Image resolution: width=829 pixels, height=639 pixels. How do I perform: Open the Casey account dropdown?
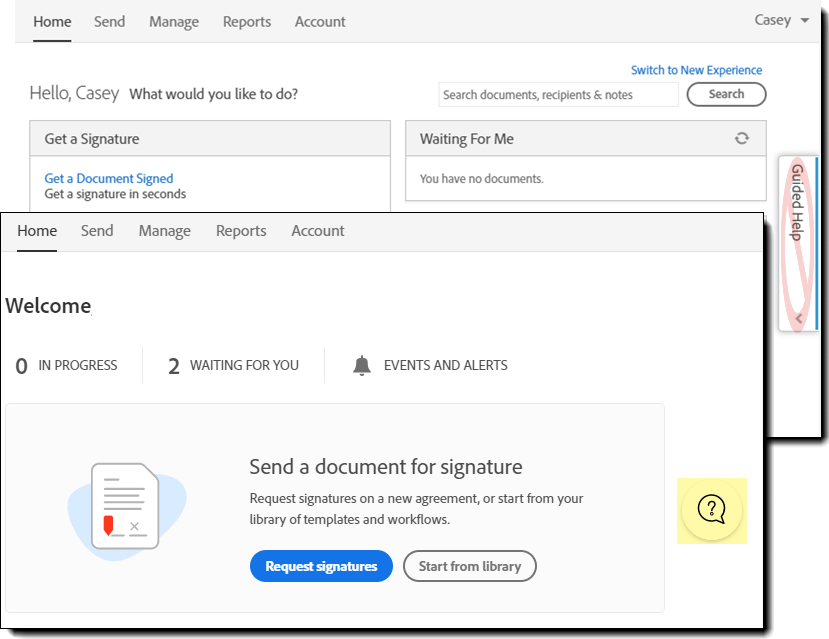click(x=781, y=20)
